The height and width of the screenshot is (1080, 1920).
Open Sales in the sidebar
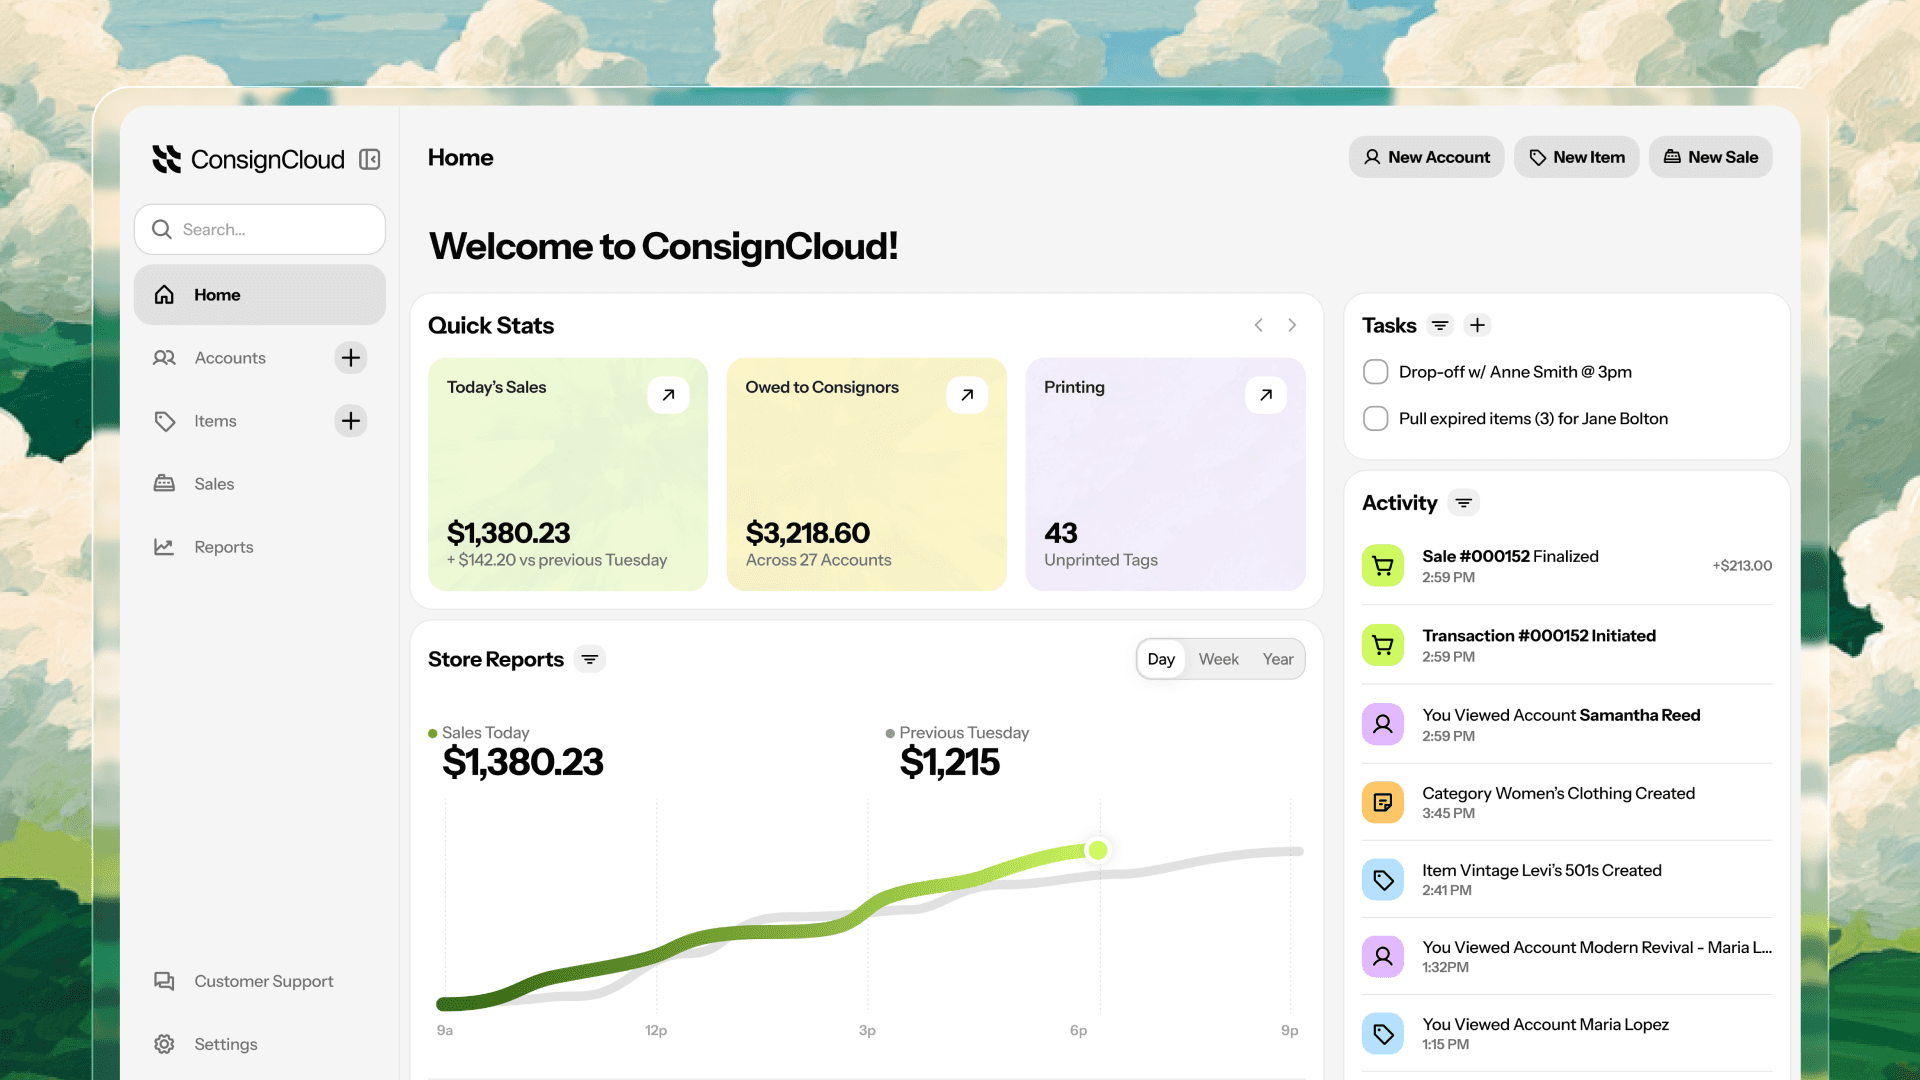tap(214, 484)
